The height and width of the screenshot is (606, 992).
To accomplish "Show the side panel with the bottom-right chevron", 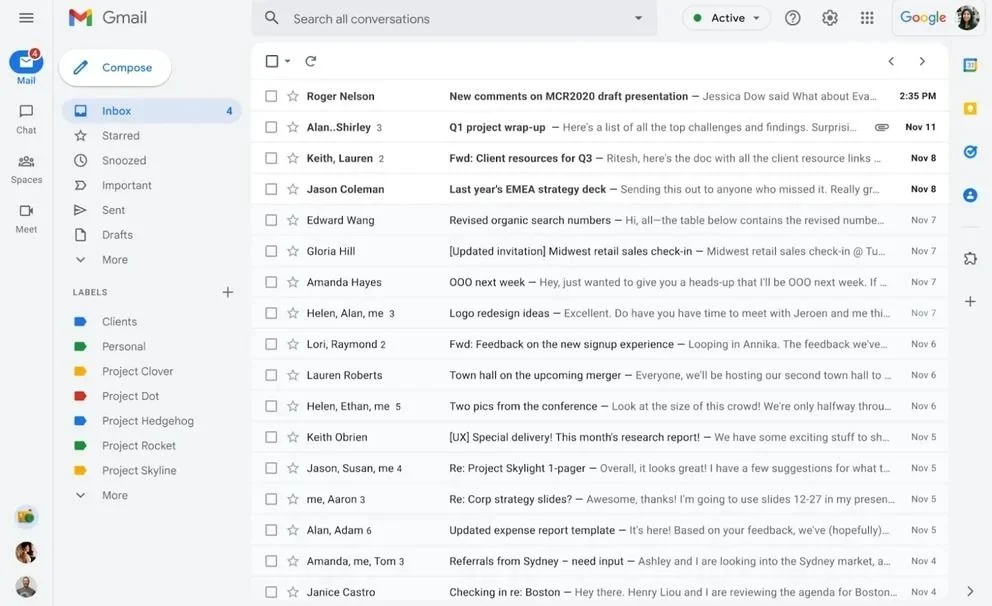I will click(970, 591).
